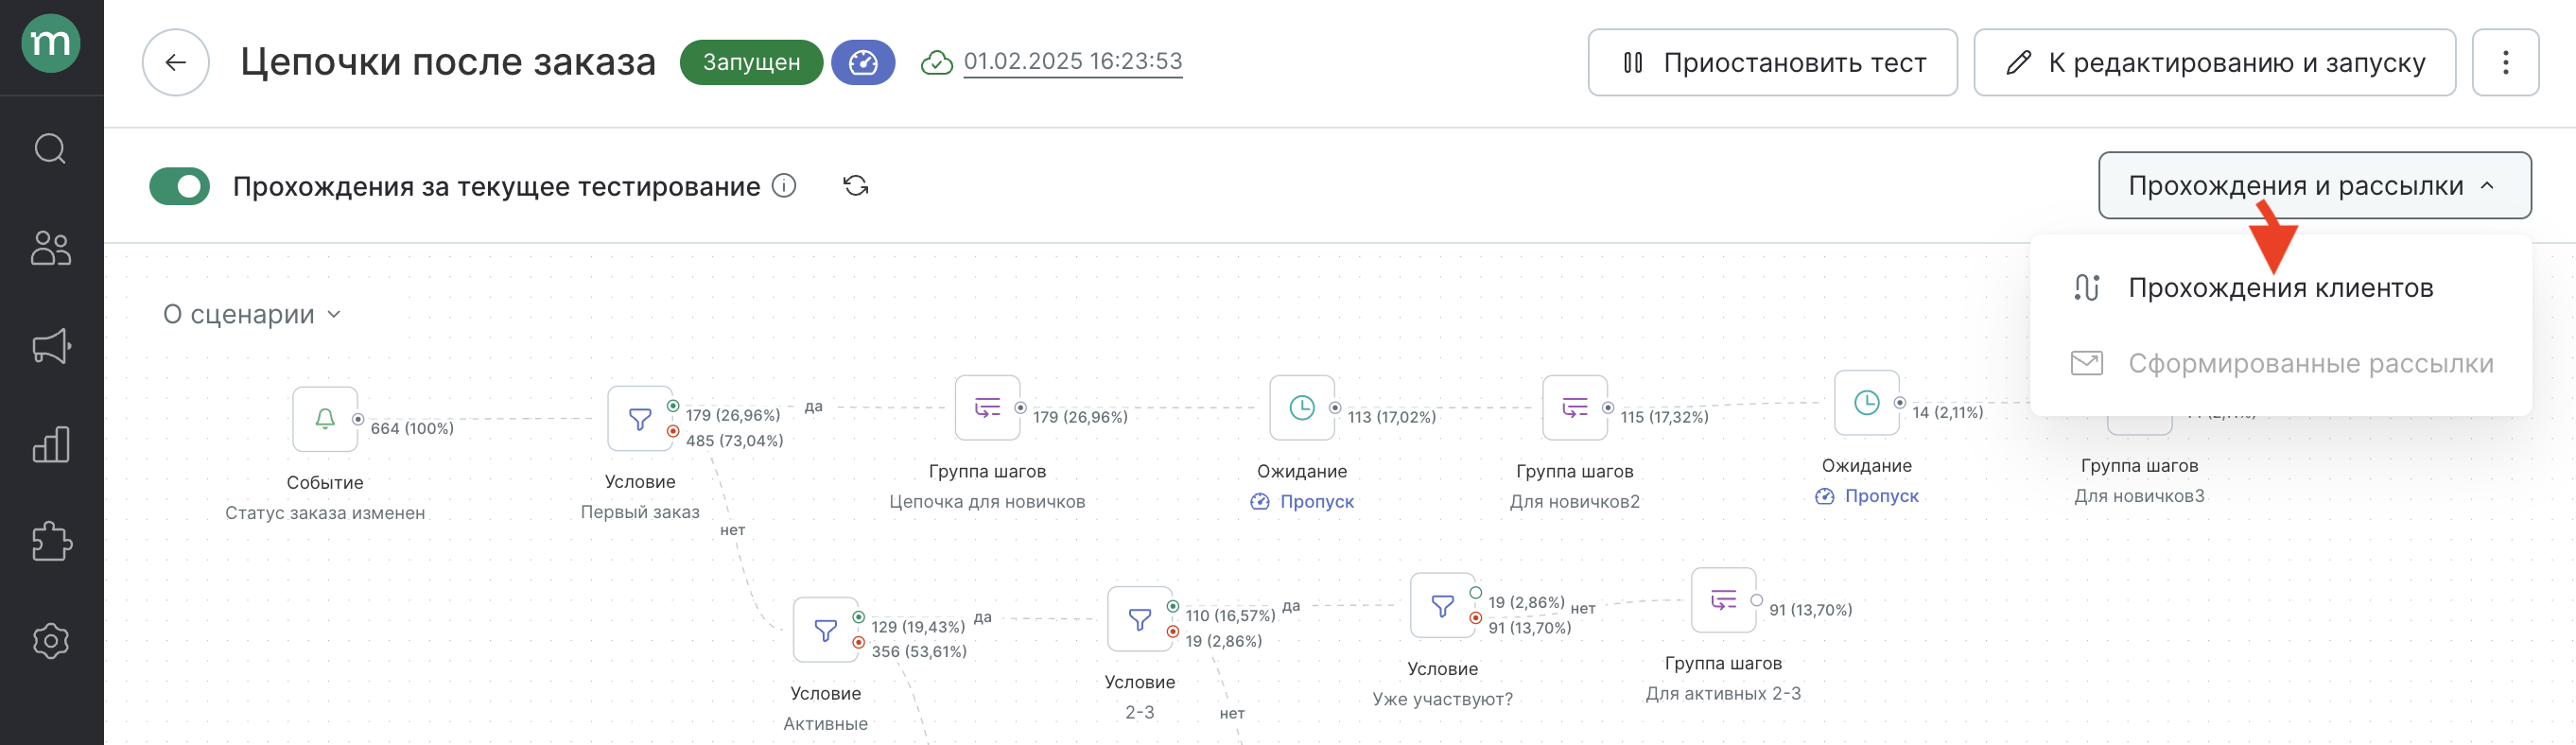Click the 110 (16,57%) yes count

click(x=1230, y=616)
